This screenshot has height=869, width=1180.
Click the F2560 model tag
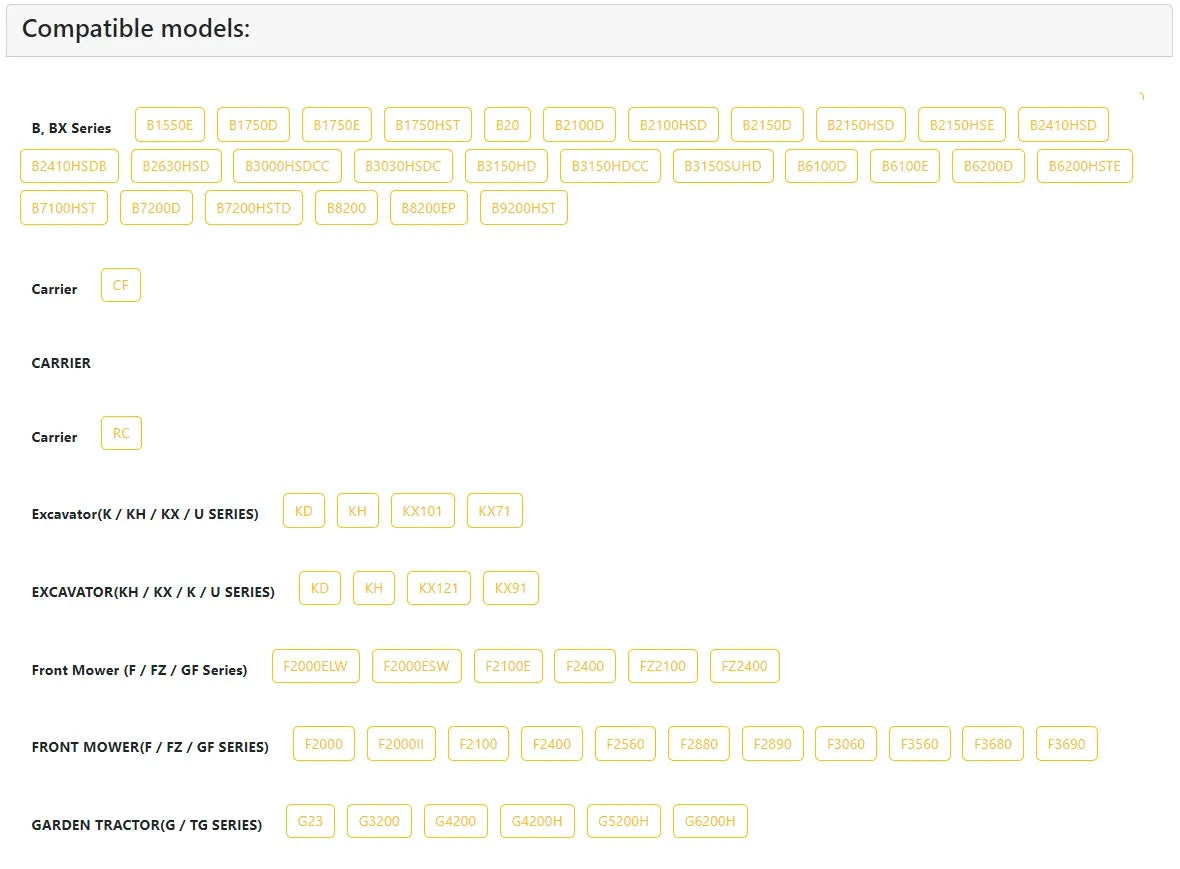tap(625, 744)
